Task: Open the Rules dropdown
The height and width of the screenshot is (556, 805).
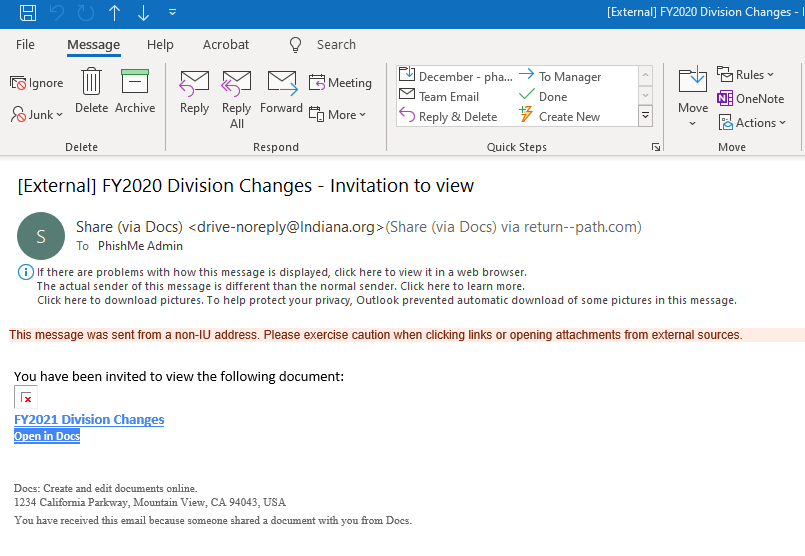Action: [x=745, y=74]
